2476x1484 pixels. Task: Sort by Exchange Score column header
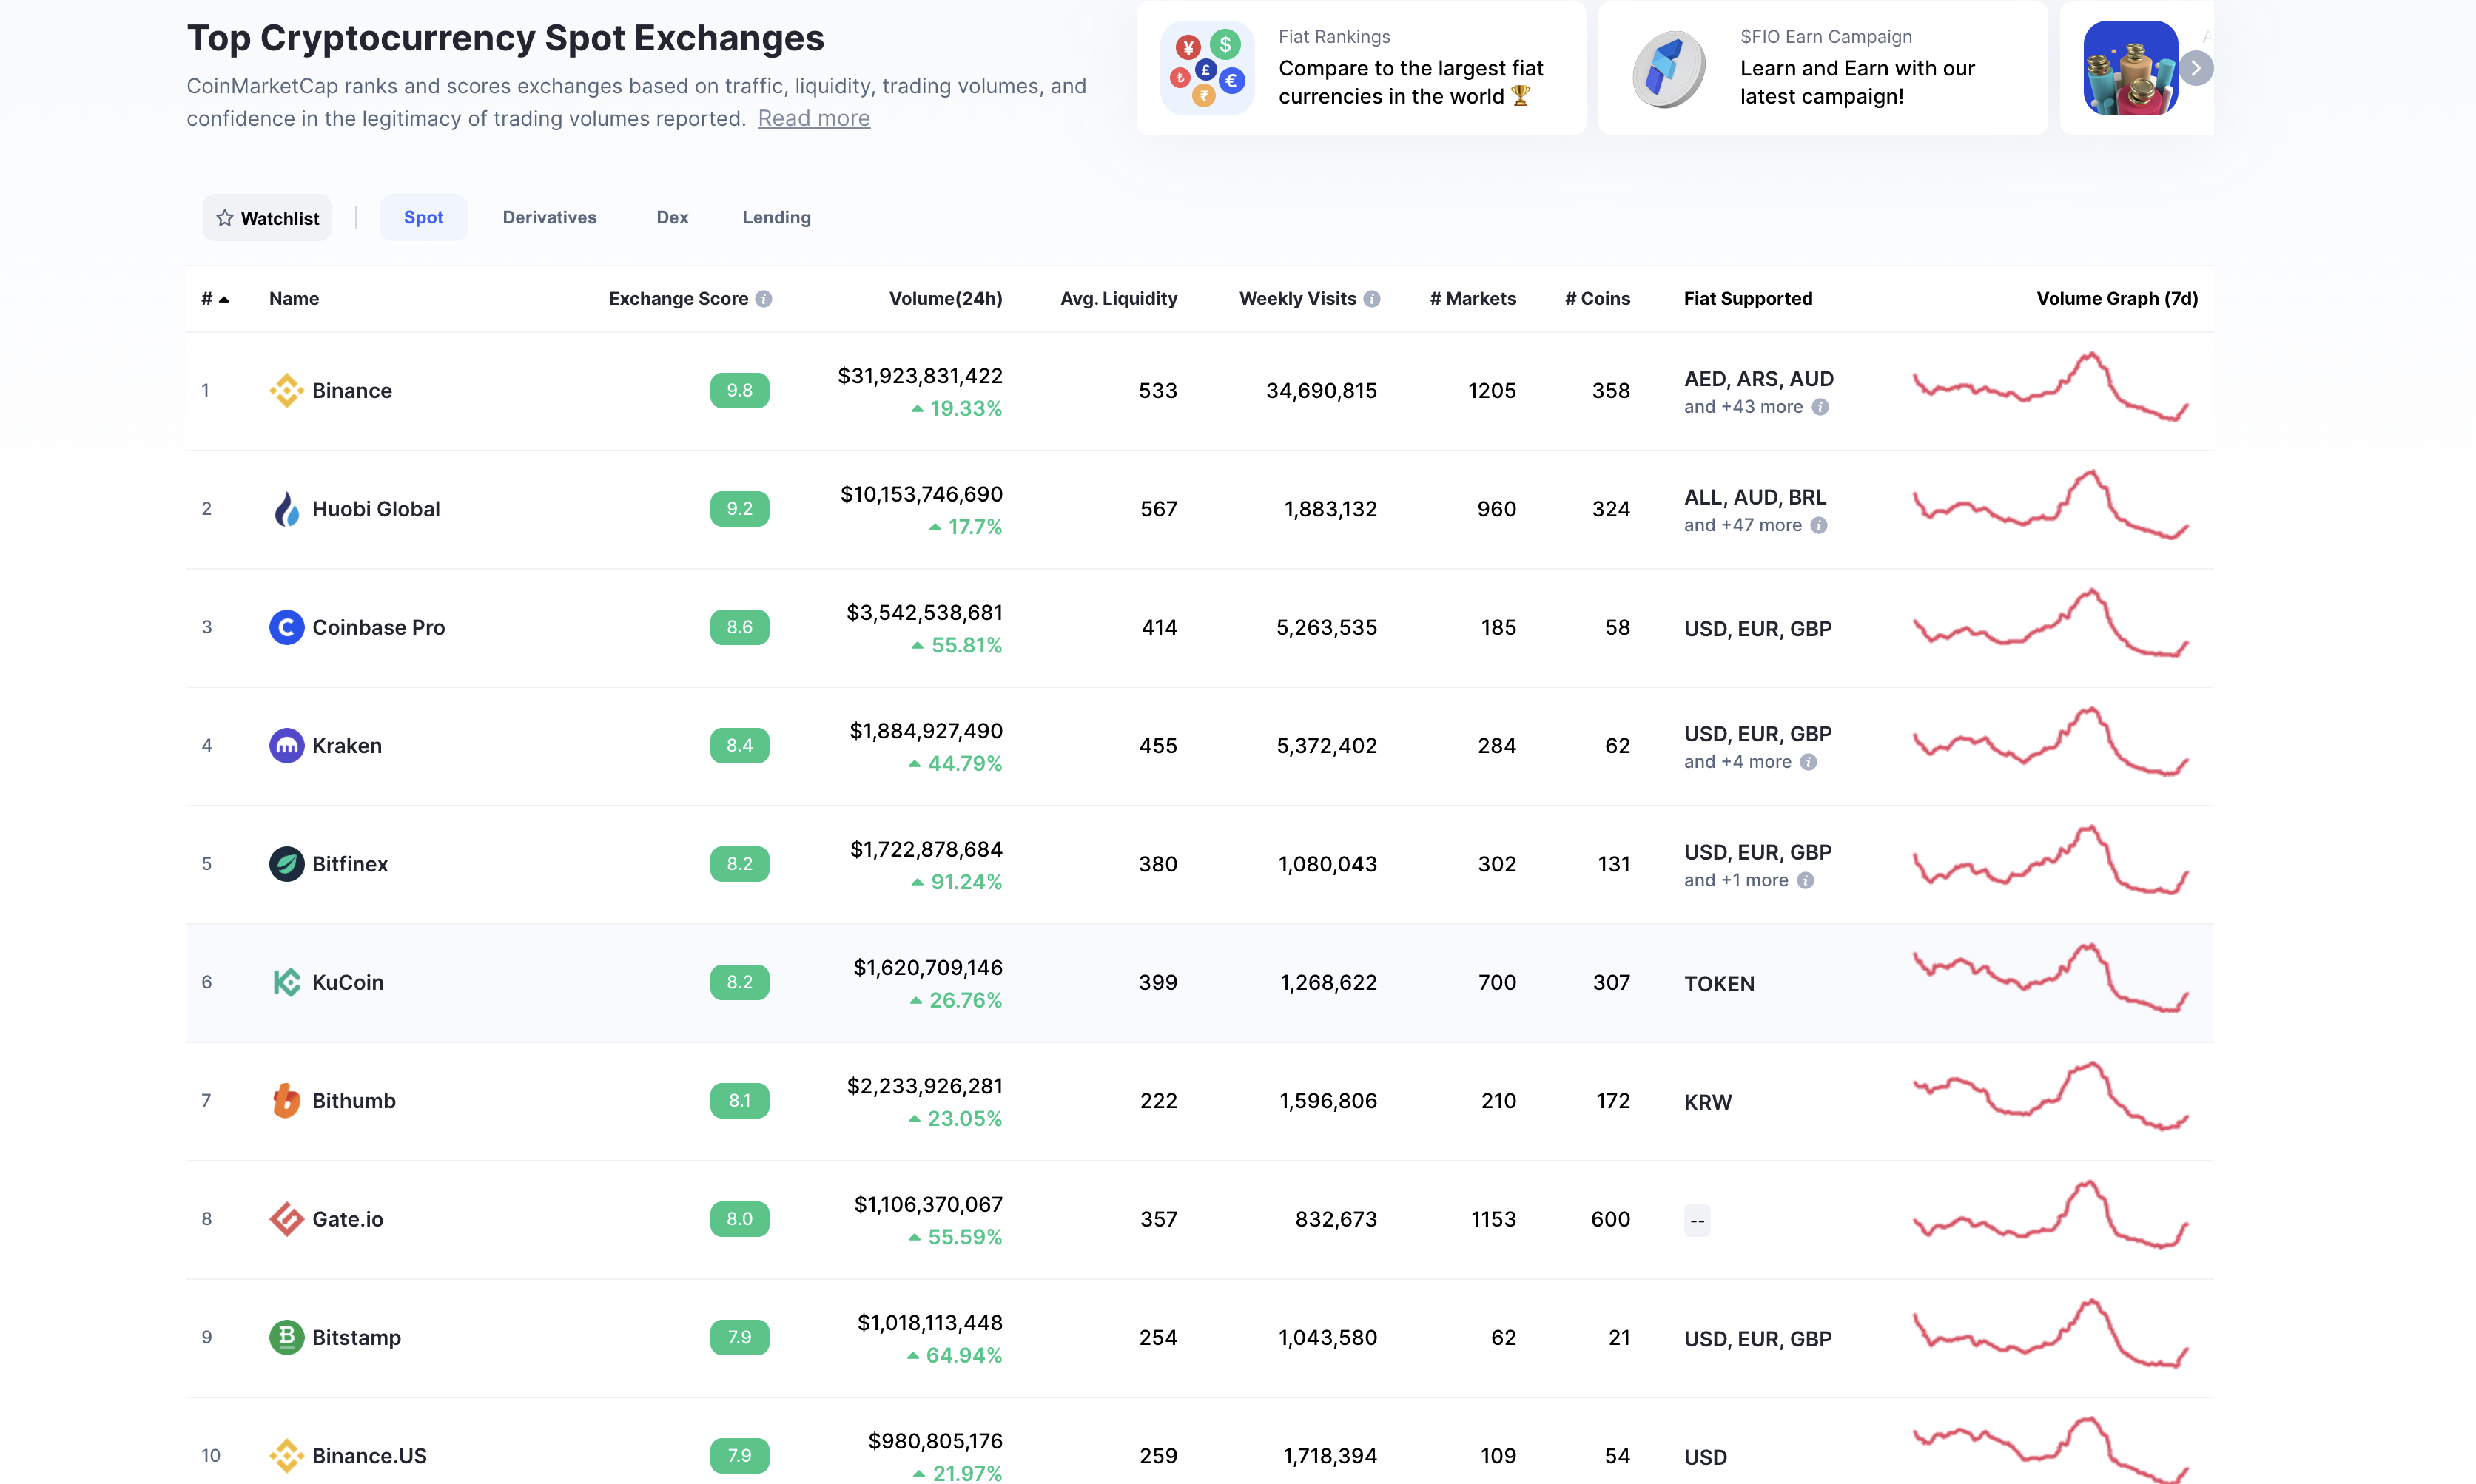tap(678, 299)
